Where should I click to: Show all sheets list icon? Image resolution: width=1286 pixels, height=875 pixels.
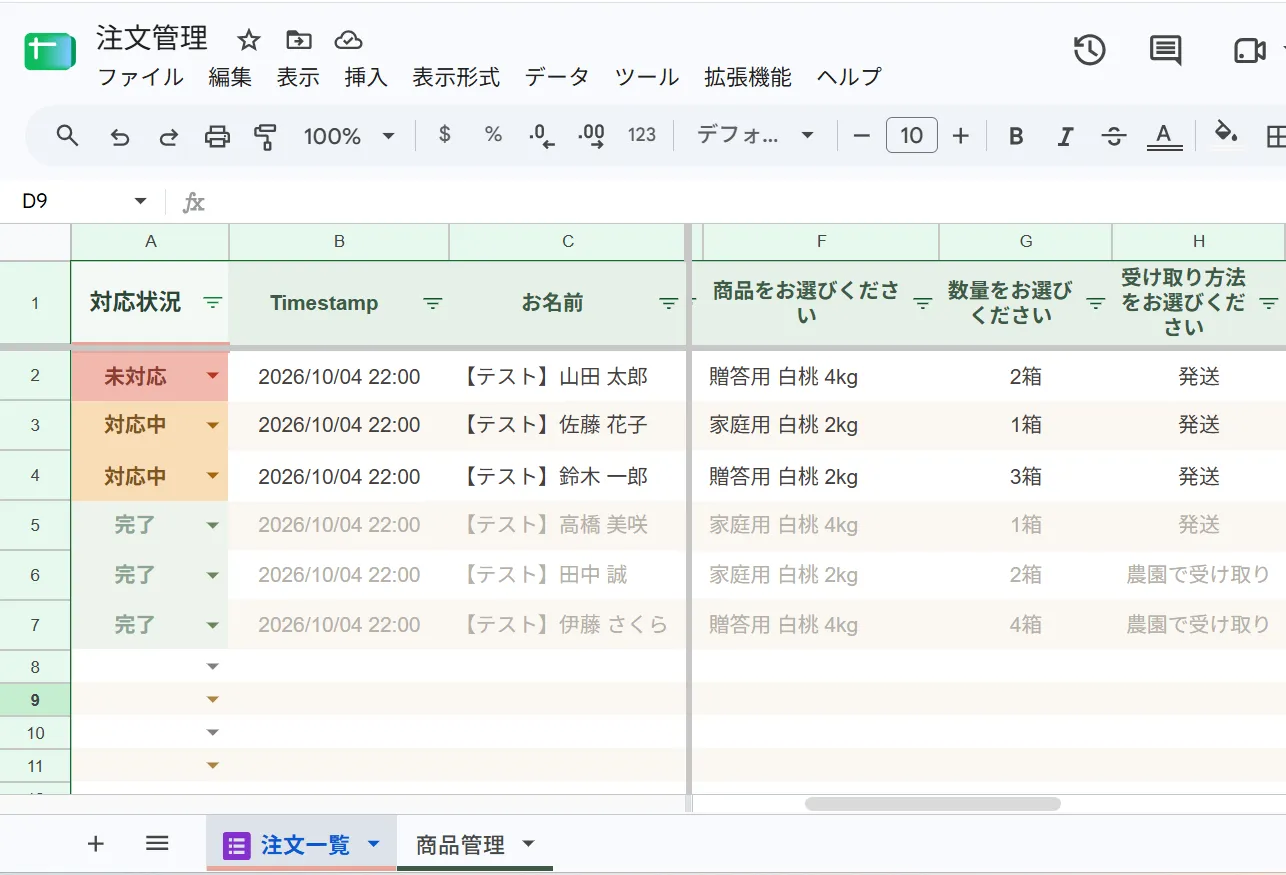tap(157, 844)
